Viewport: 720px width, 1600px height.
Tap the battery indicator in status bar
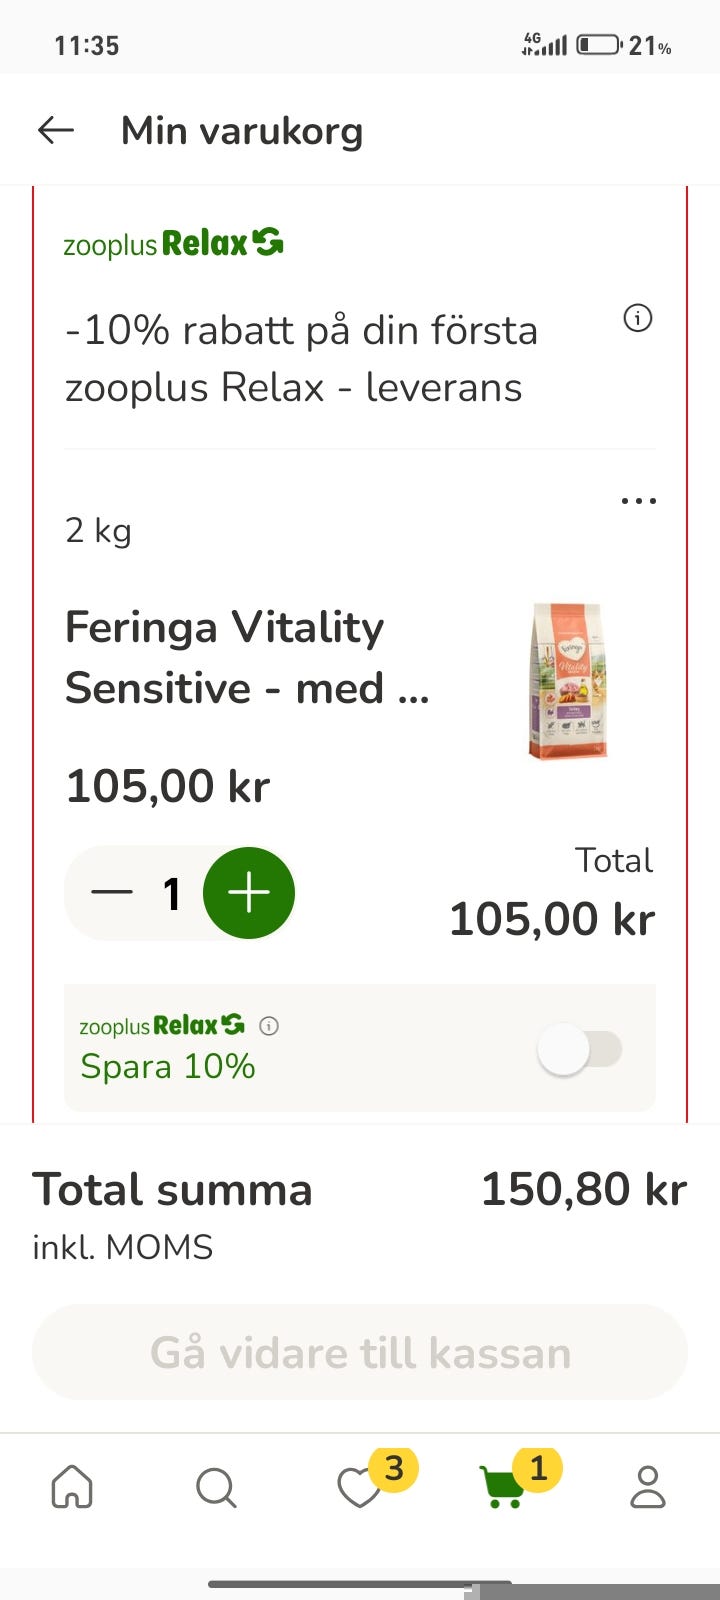click(x=599, y=45)
